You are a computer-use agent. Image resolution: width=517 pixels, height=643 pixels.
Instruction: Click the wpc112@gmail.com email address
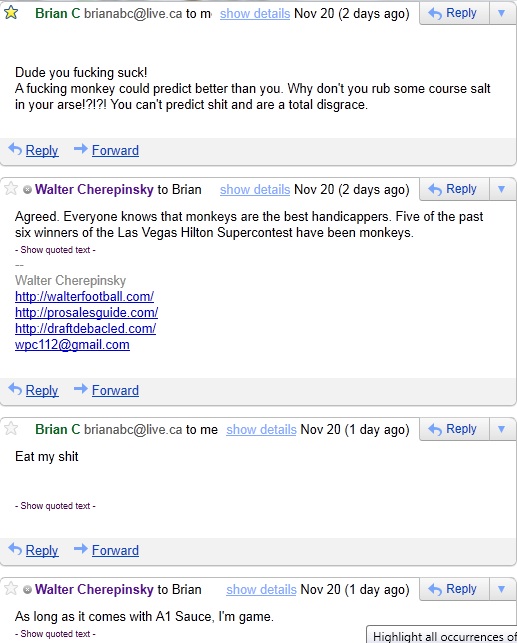coord(72,344)
